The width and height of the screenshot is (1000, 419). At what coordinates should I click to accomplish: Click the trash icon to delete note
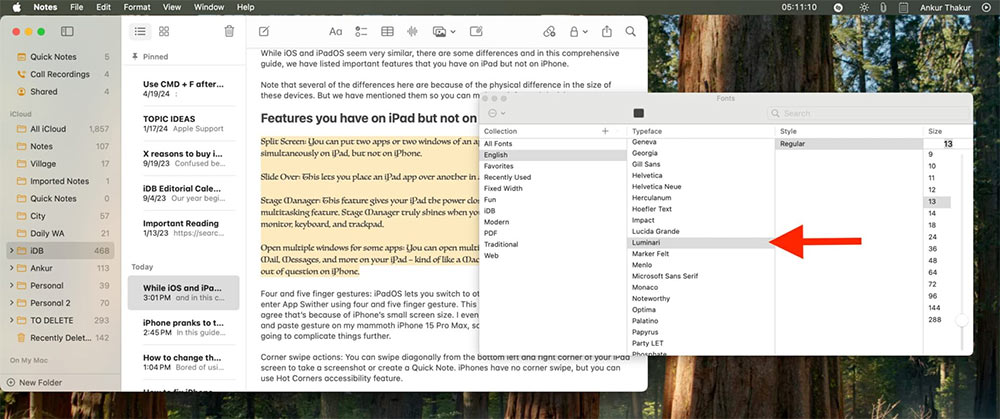(230, 31)
